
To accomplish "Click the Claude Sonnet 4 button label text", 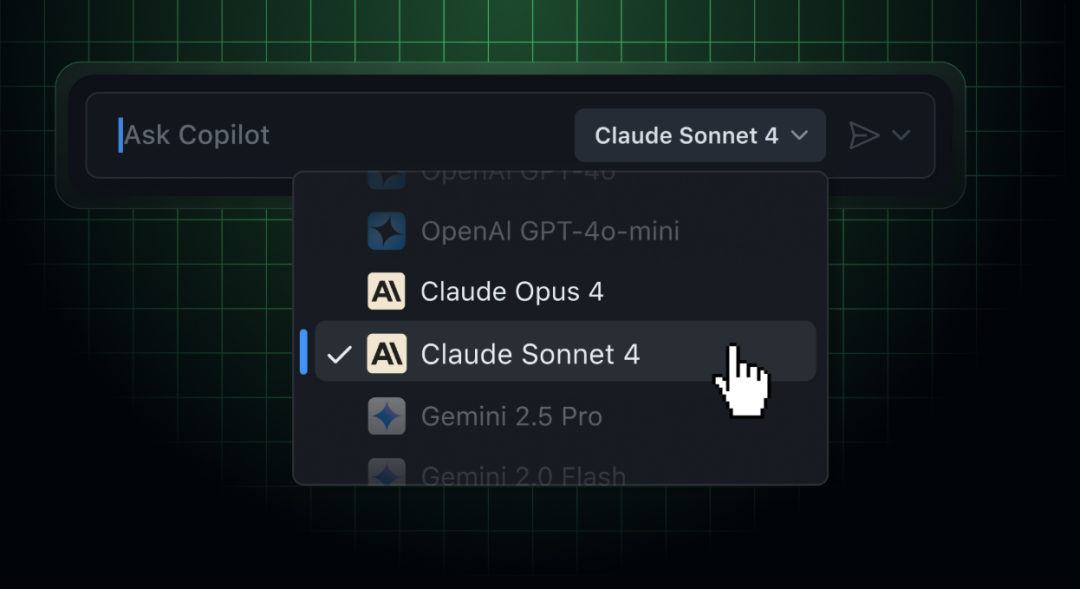I will [686, 136].
